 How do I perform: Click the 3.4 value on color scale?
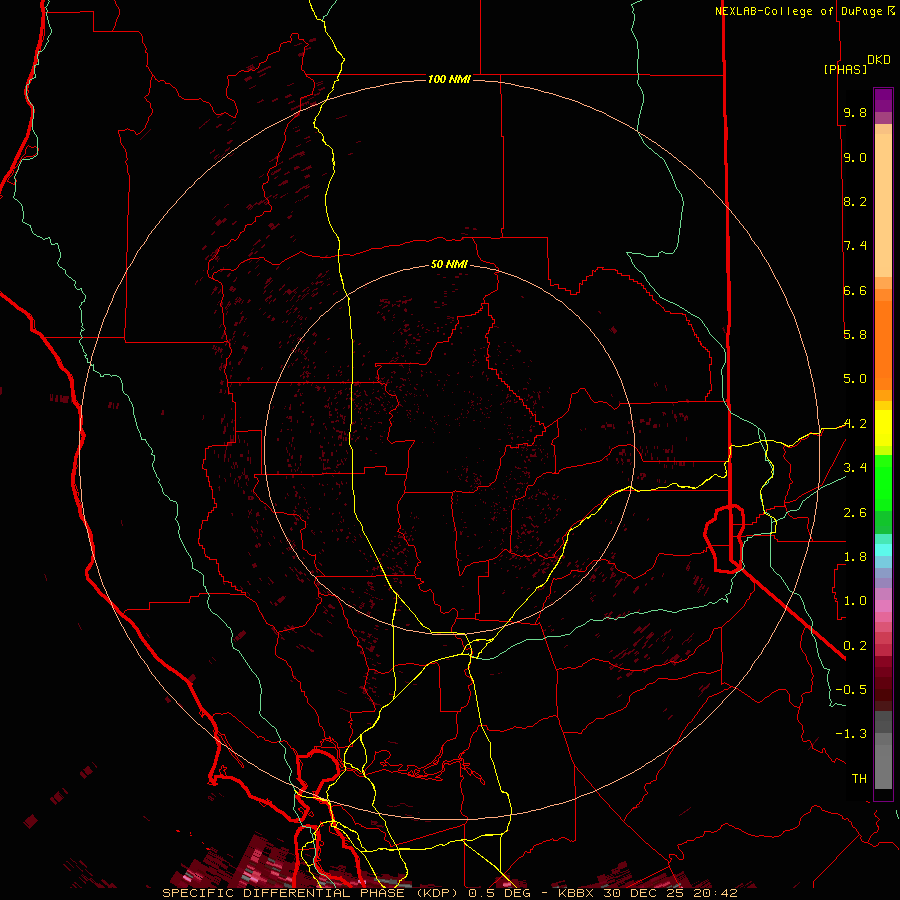pyautogui.click(x=855, y=468)
